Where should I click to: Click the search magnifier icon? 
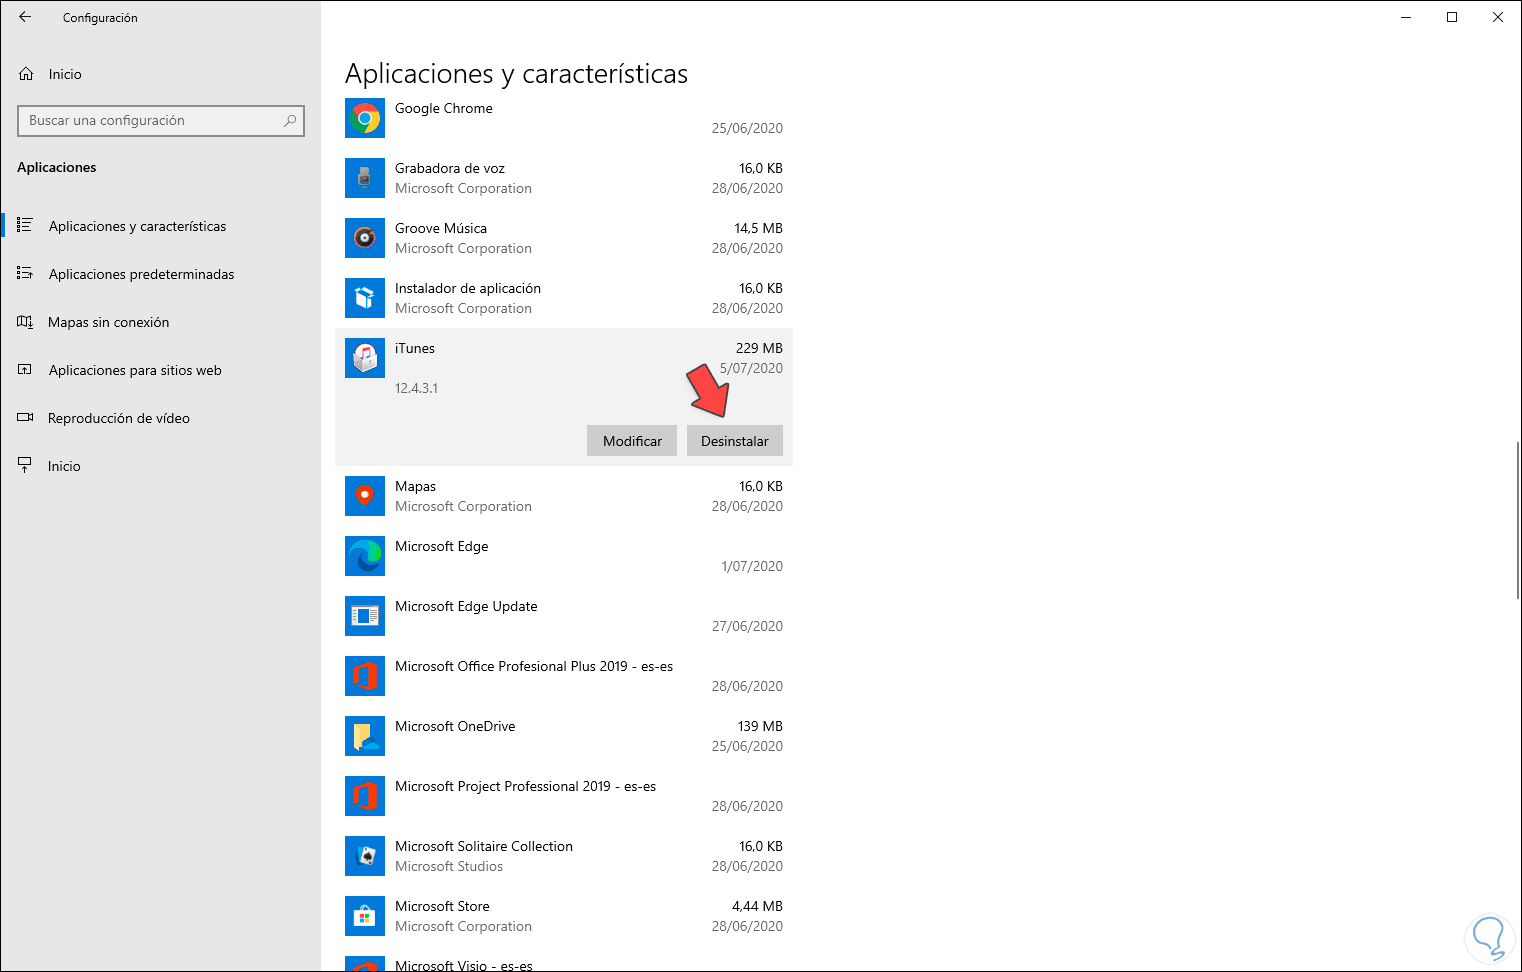click(290, 121)
